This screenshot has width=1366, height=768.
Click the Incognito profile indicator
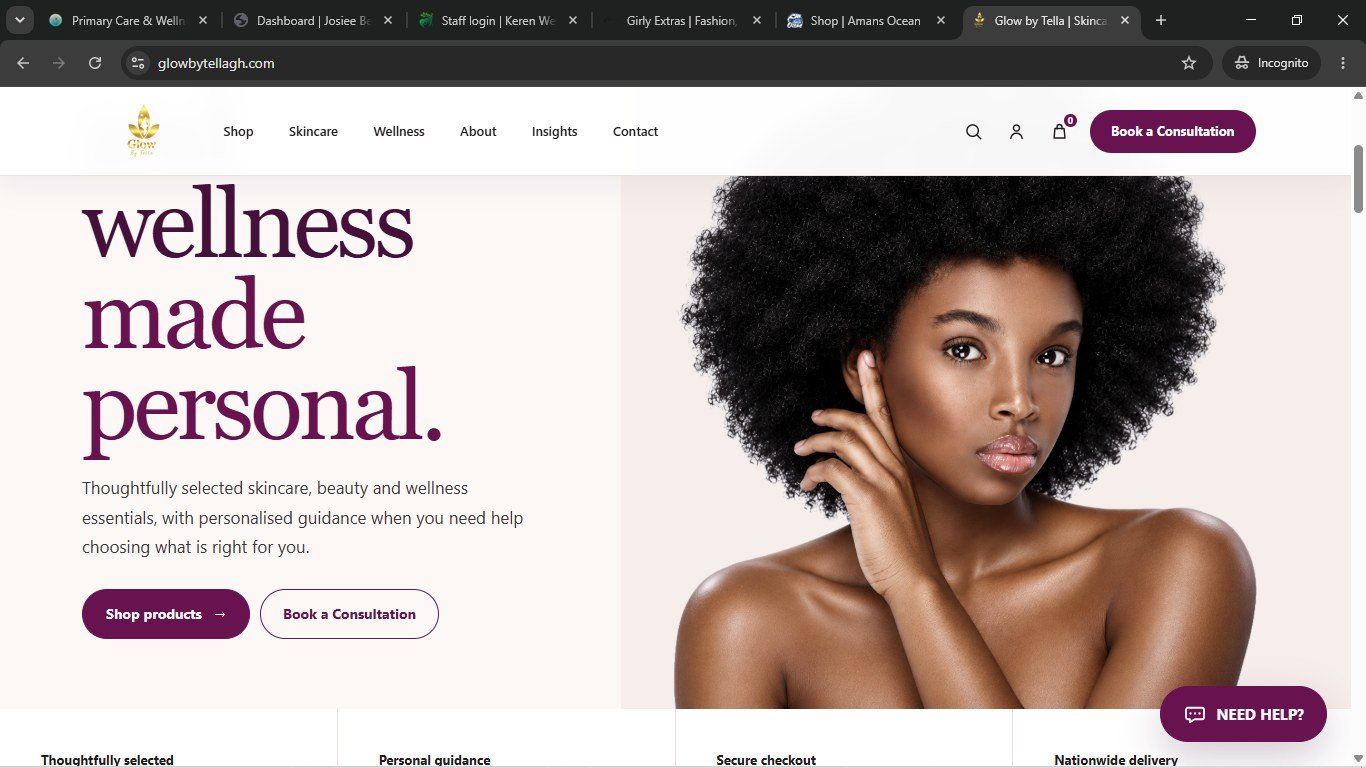point(1271,63)
